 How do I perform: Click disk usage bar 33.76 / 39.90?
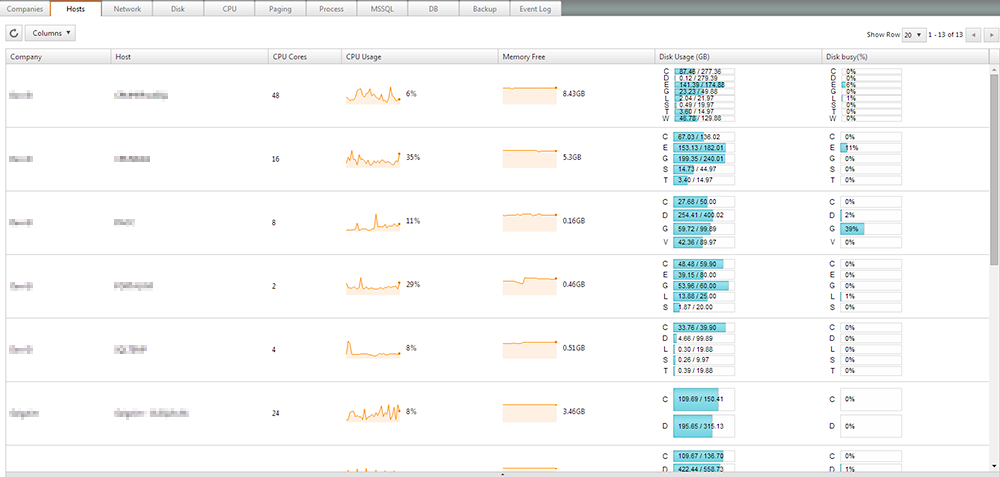[x=704, y=328]
